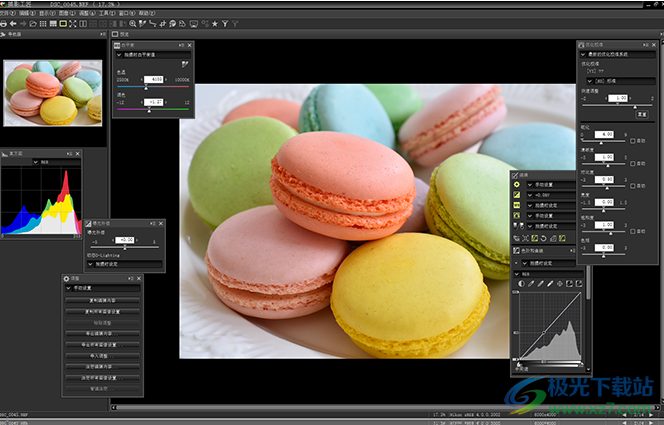Click the first copy button in Adjust panel
This screenshot has height=425, width=664.
click(102, 301)
